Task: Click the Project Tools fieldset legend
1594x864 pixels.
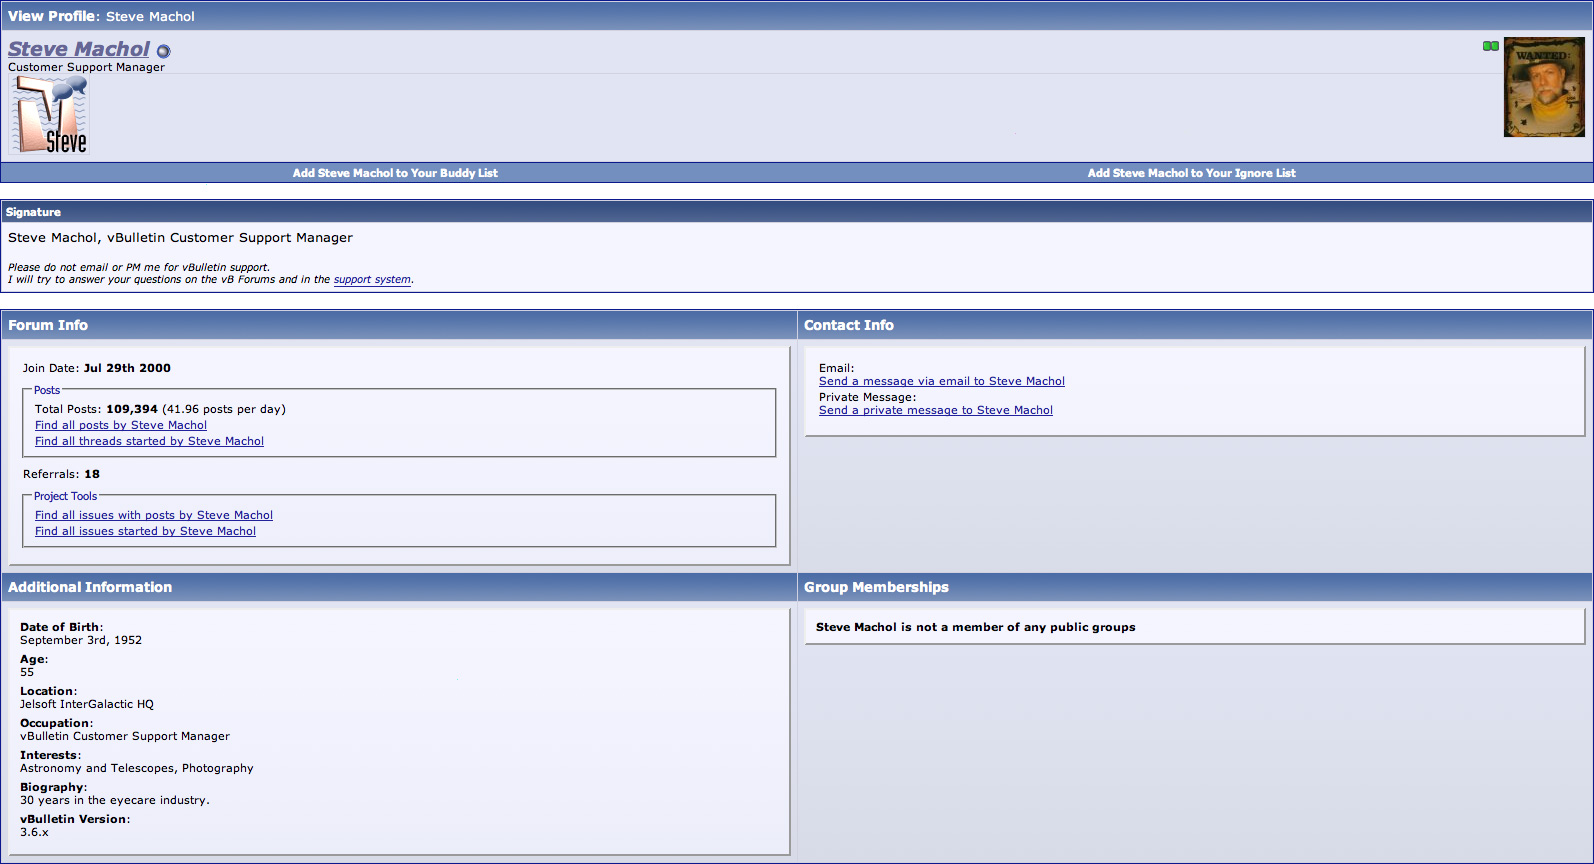Action: click(x=66, y=496)
